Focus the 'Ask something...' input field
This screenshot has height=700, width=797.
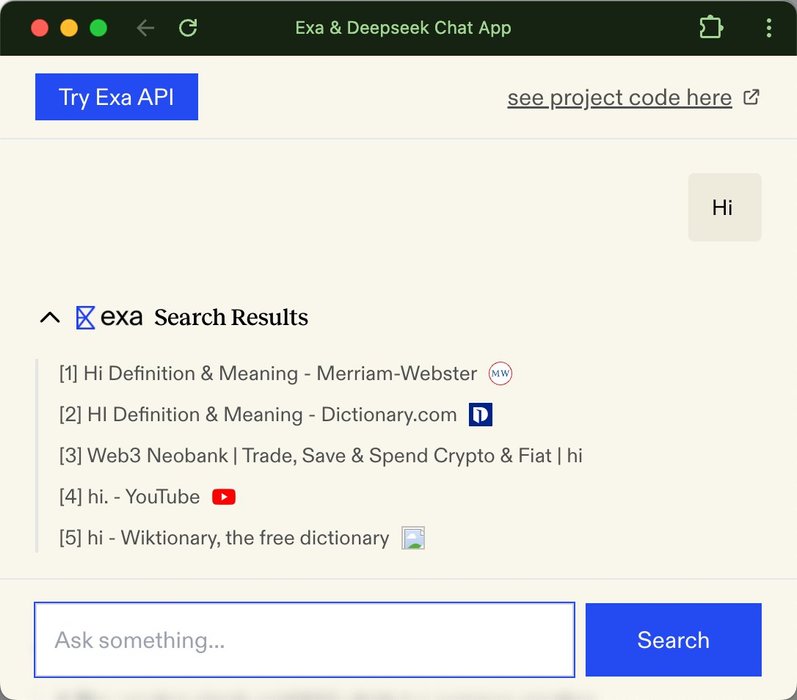[304, 640]
